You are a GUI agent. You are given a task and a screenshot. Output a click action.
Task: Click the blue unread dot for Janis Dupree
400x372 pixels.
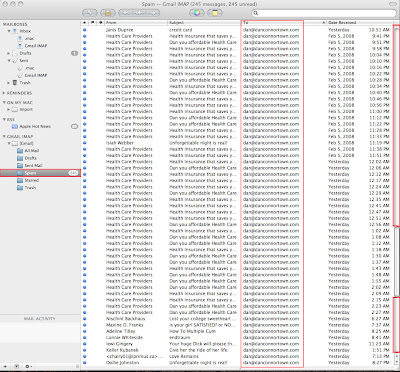(85, 30)
